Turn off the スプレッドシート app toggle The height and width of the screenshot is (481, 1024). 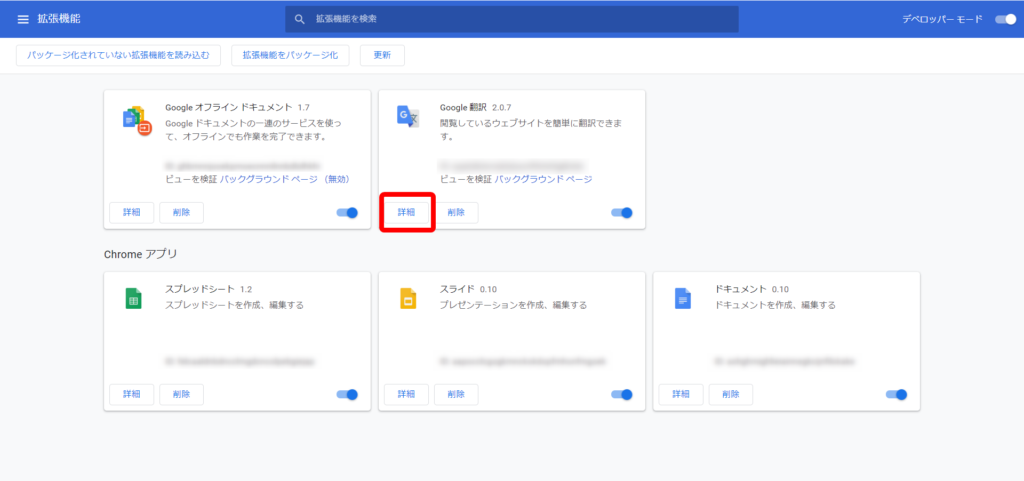point(347,394)
